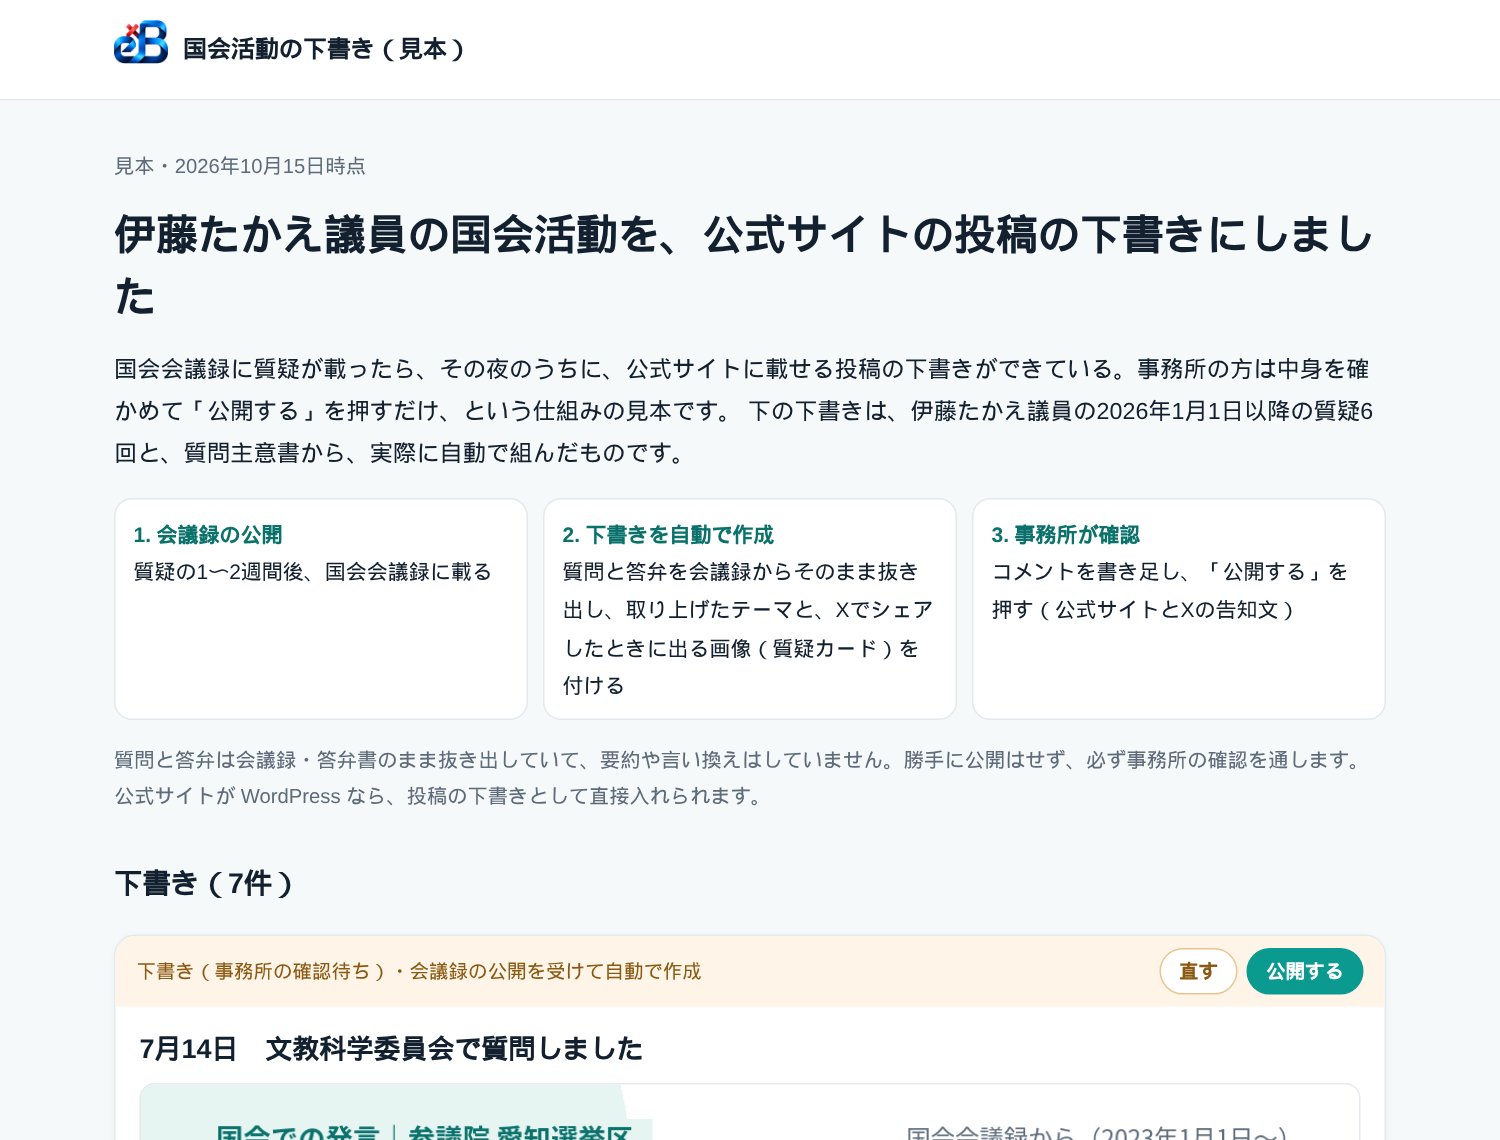Screen dimensions: 1500x1140
Task: Click the 国会での発言 card thumbnail
Action: [x=750, y=1112]
